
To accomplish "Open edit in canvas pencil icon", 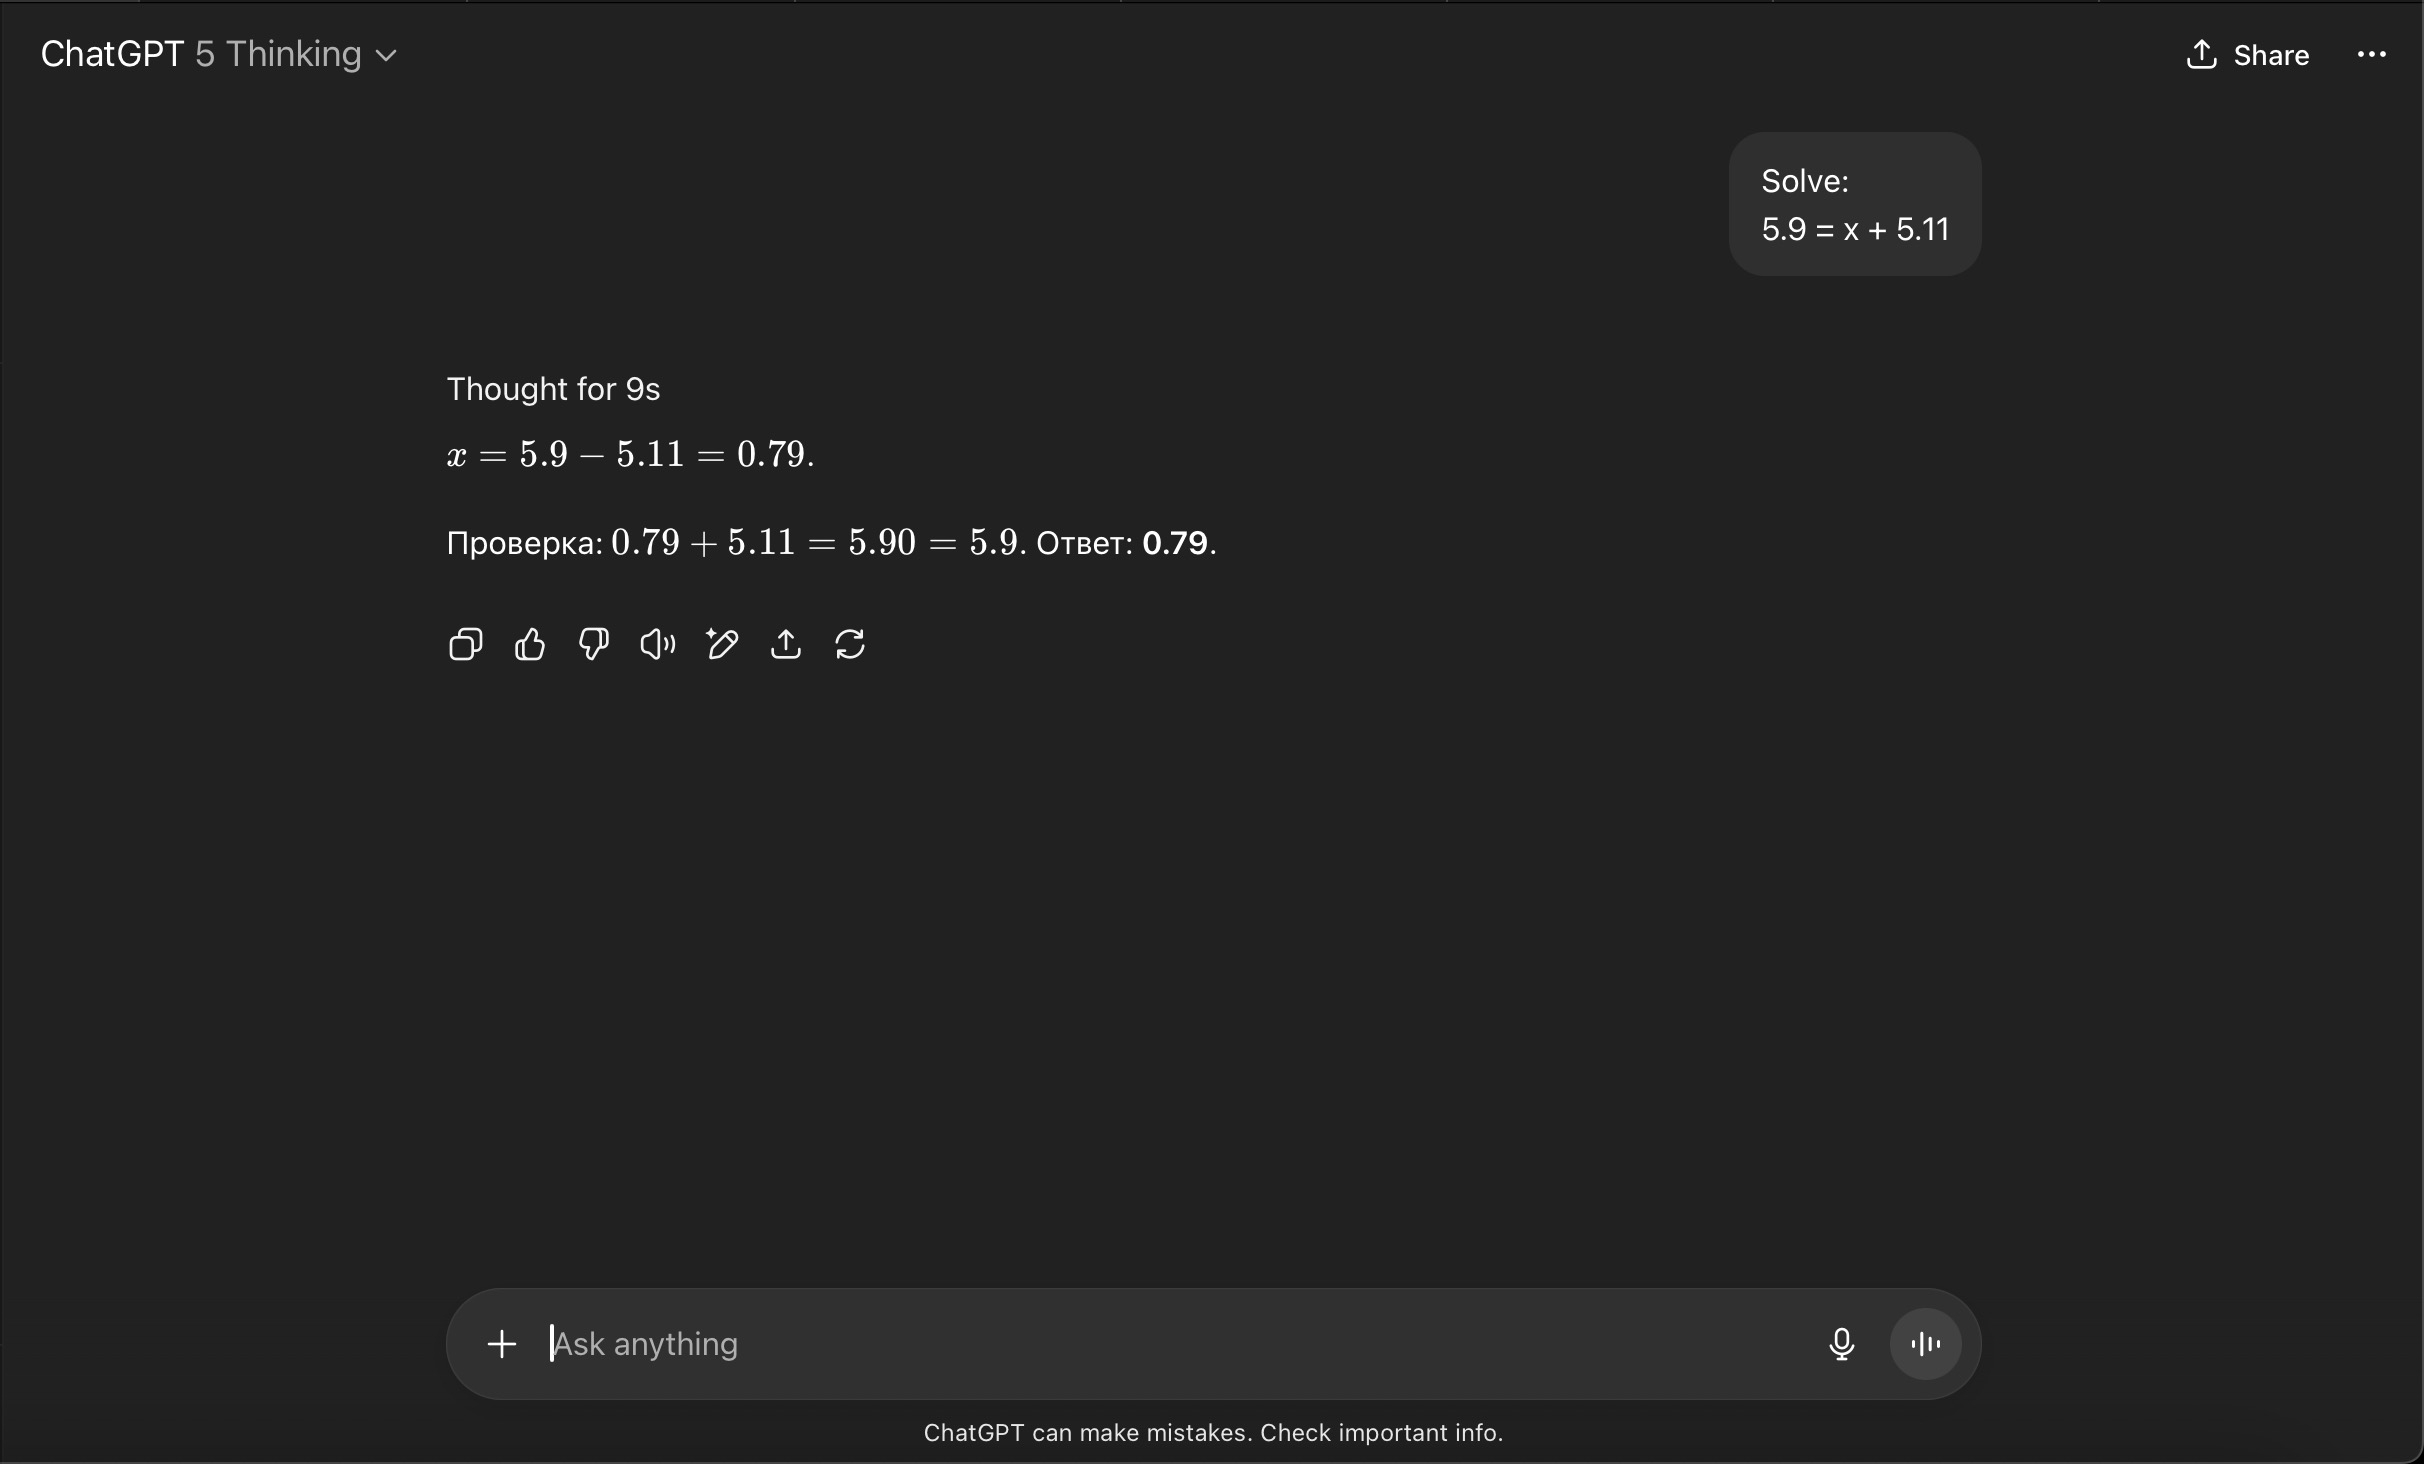I will tap(721, 644).
